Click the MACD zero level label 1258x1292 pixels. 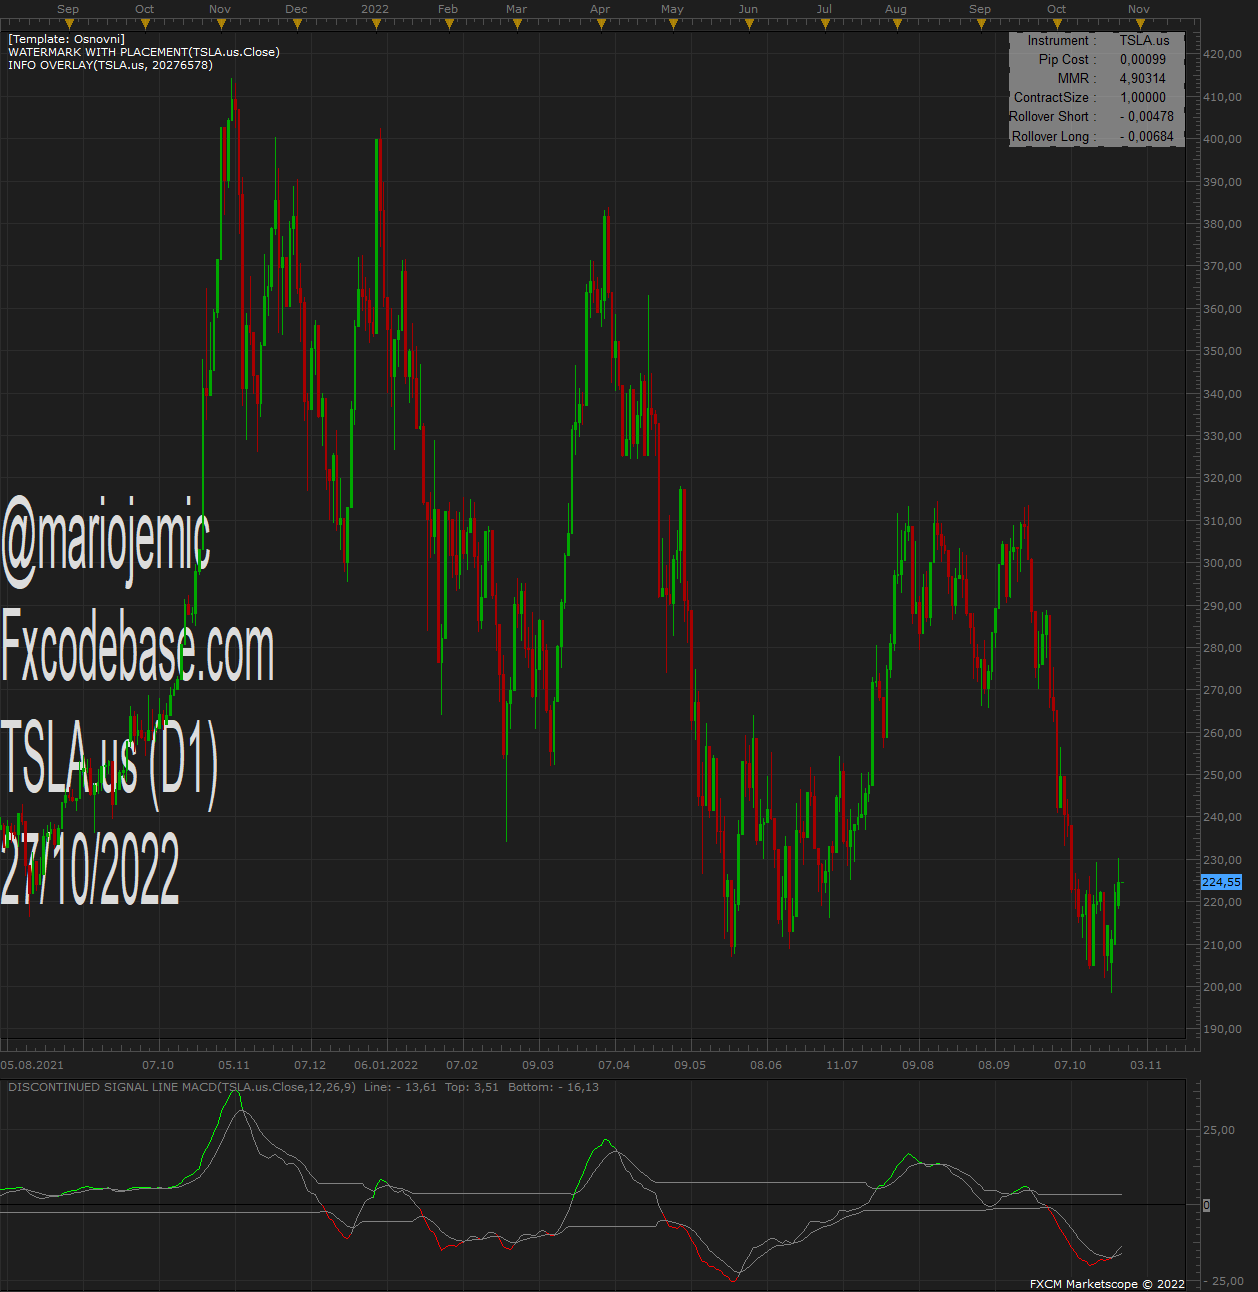[1206, 1206]
